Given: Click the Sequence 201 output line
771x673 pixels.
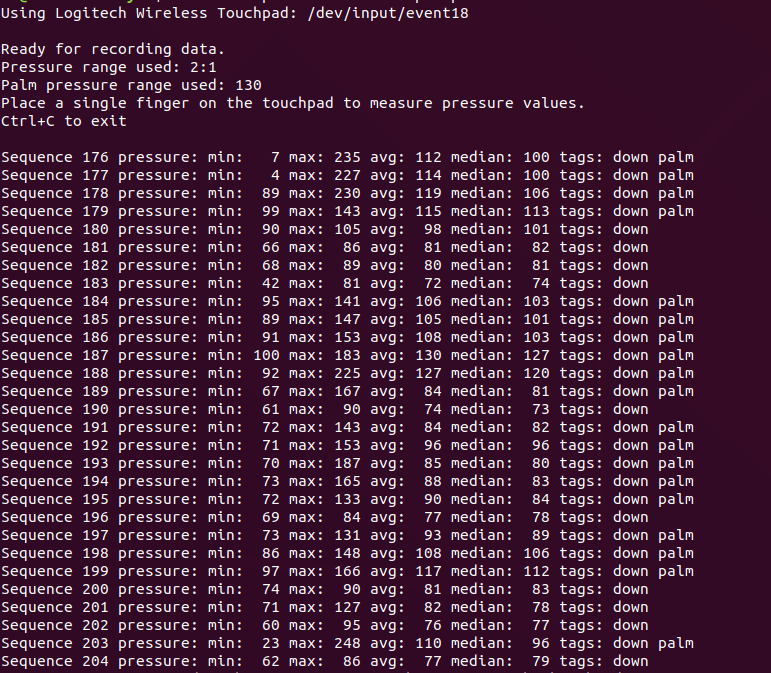Looking at the screenshot, I should point(325,607).
